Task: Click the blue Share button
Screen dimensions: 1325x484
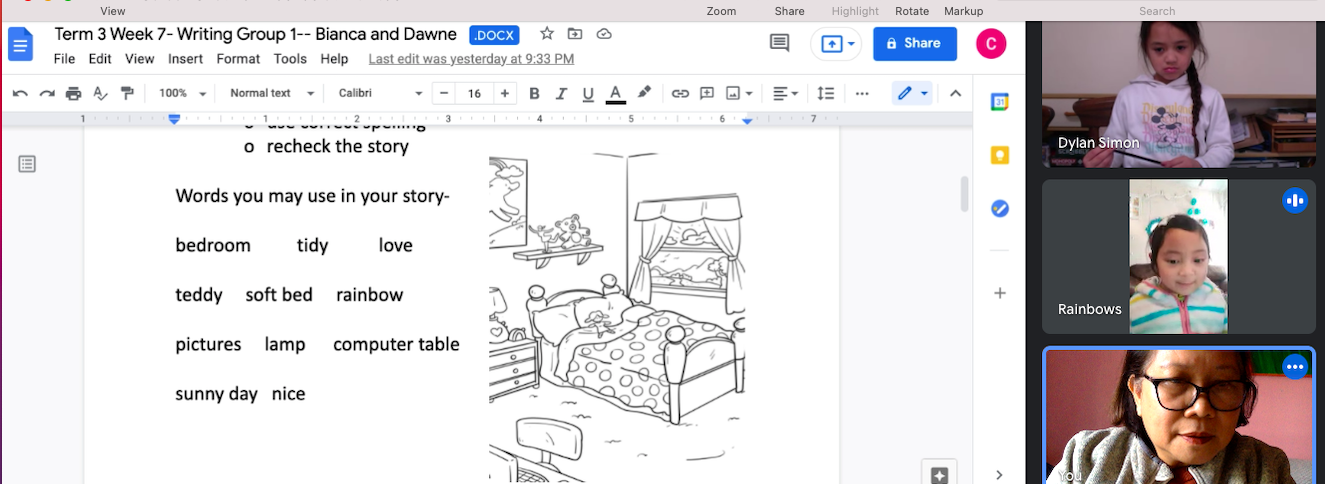Action: [915, 44]
